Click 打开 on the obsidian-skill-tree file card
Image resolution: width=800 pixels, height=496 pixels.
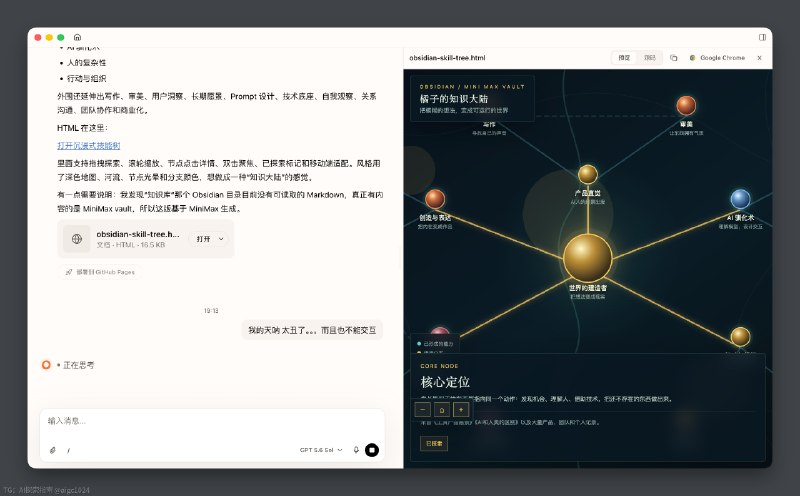pos(204,239)
